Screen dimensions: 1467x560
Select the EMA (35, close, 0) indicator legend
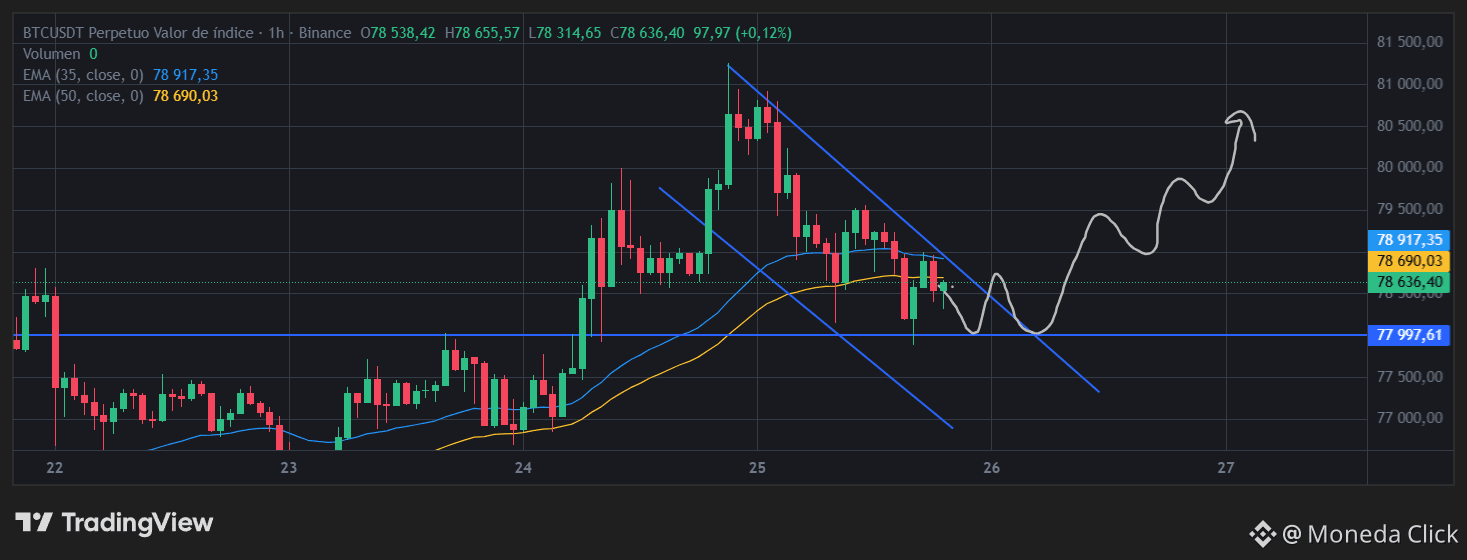[x=84, y=75]
